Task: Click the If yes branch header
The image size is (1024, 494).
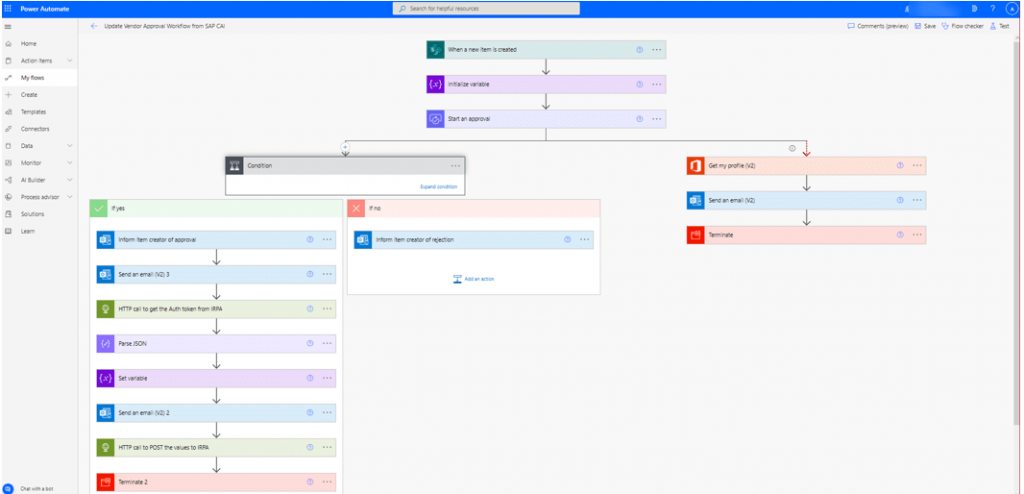Action: coord(216,208)
